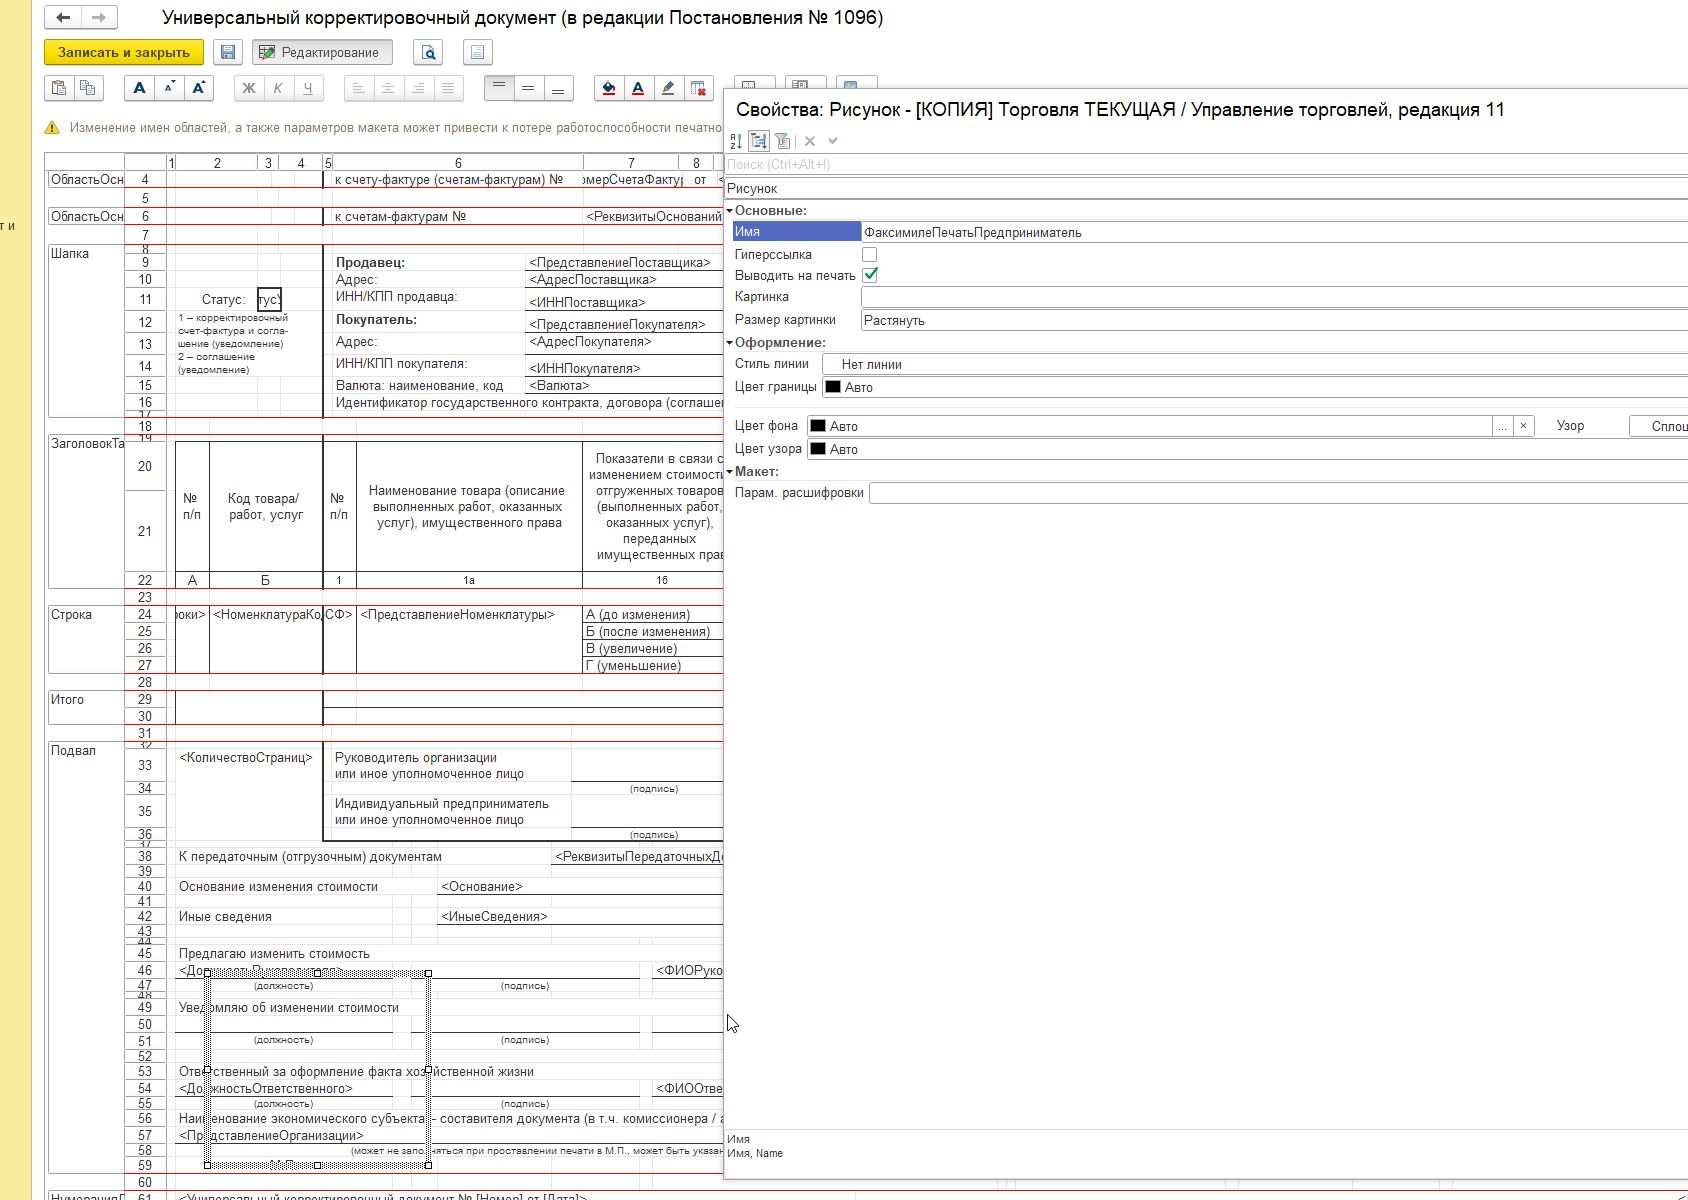The width and height of the screenshot is (1688, 1200).
Task: Uncheck the 'Выводить на печать' checkbox
Action: [870, 275]
